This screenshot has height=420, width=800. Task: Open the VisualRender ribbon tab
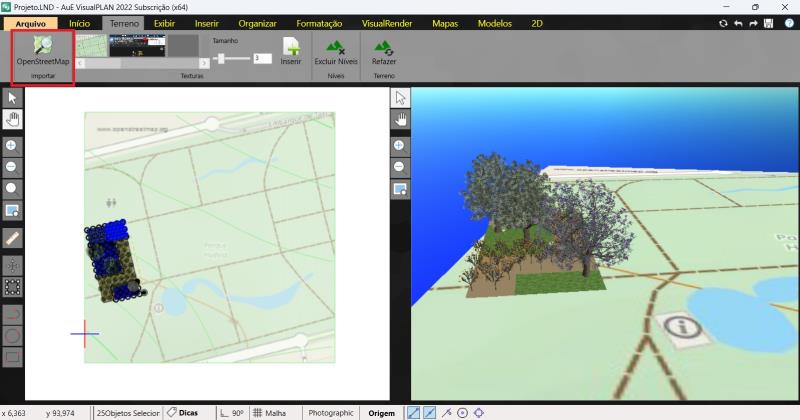[386, 23]
